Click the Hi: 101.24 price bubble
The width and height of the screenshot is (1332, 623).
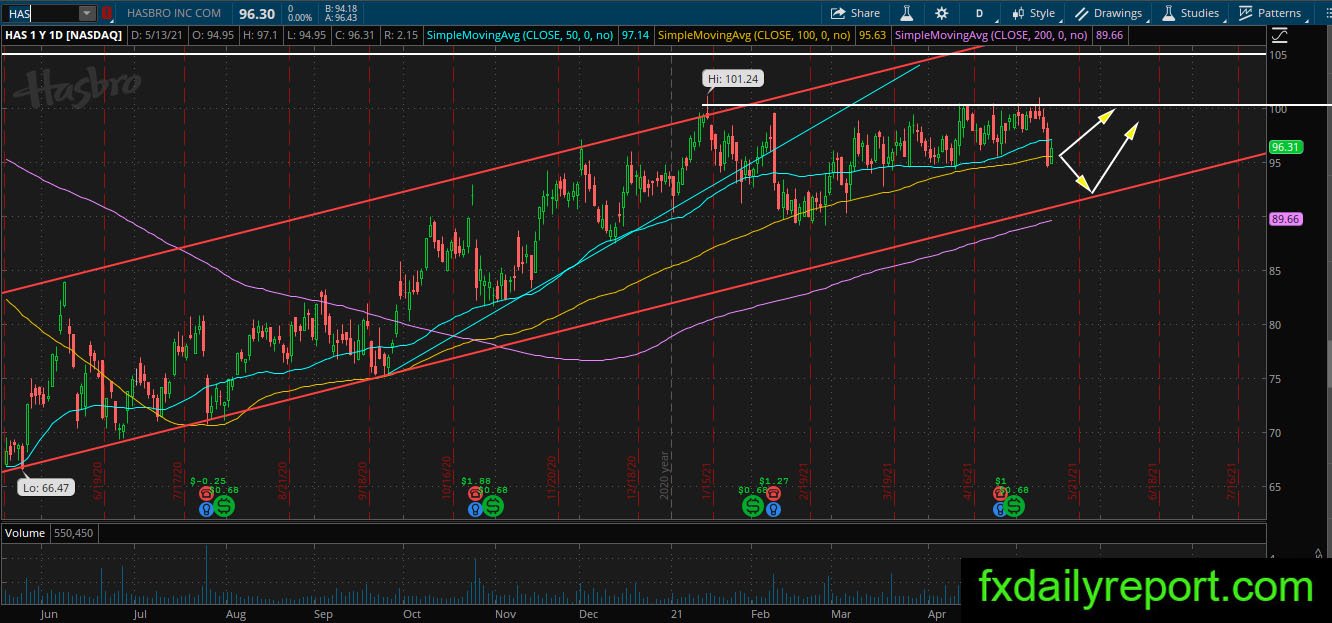point(734,78)
